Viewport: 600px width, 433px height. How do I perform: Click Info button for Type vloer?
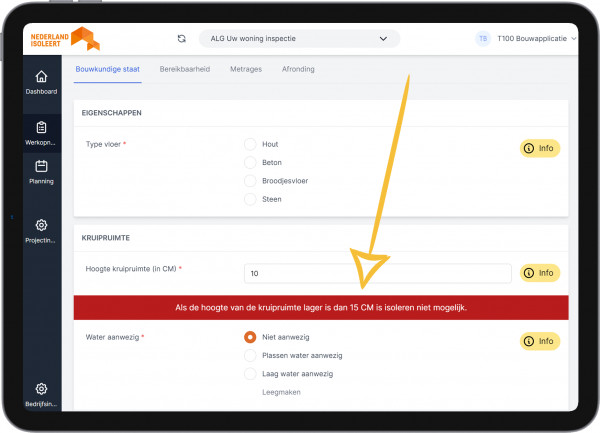(x=540, y=148)
